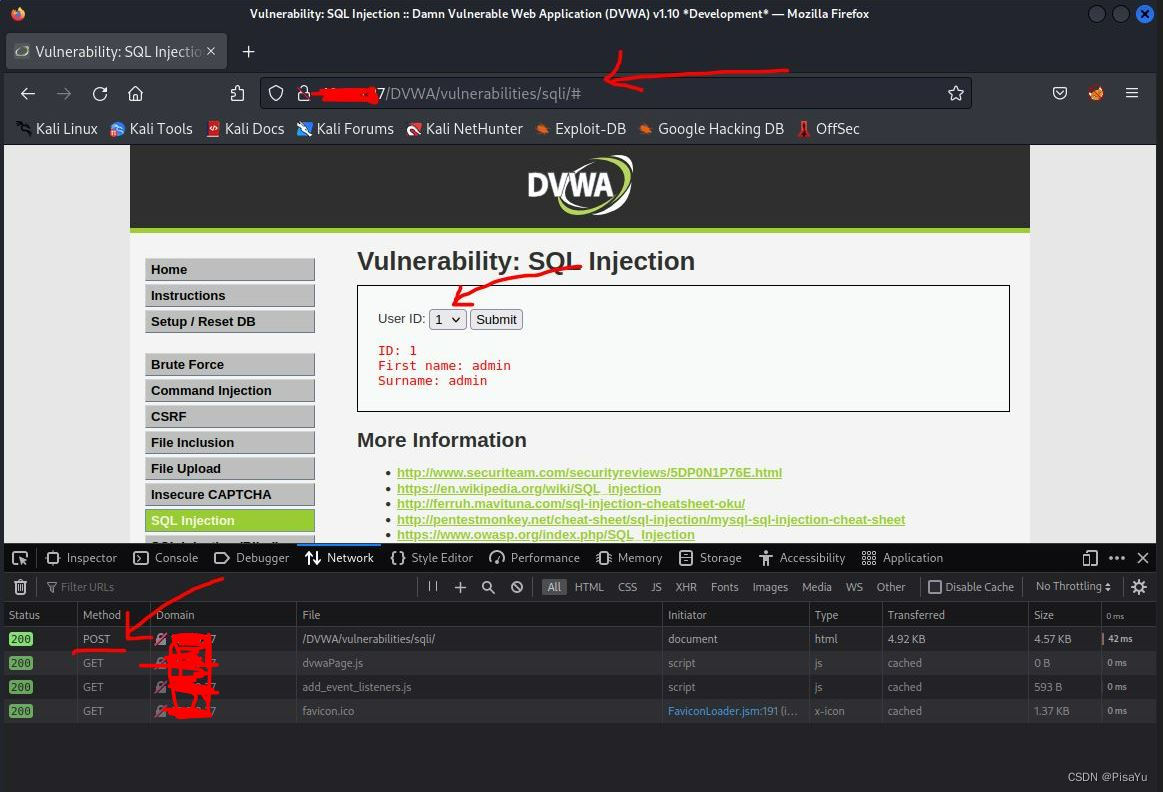
Task: Focus the Filter URLs input
Action: click(x=228, y=587)
